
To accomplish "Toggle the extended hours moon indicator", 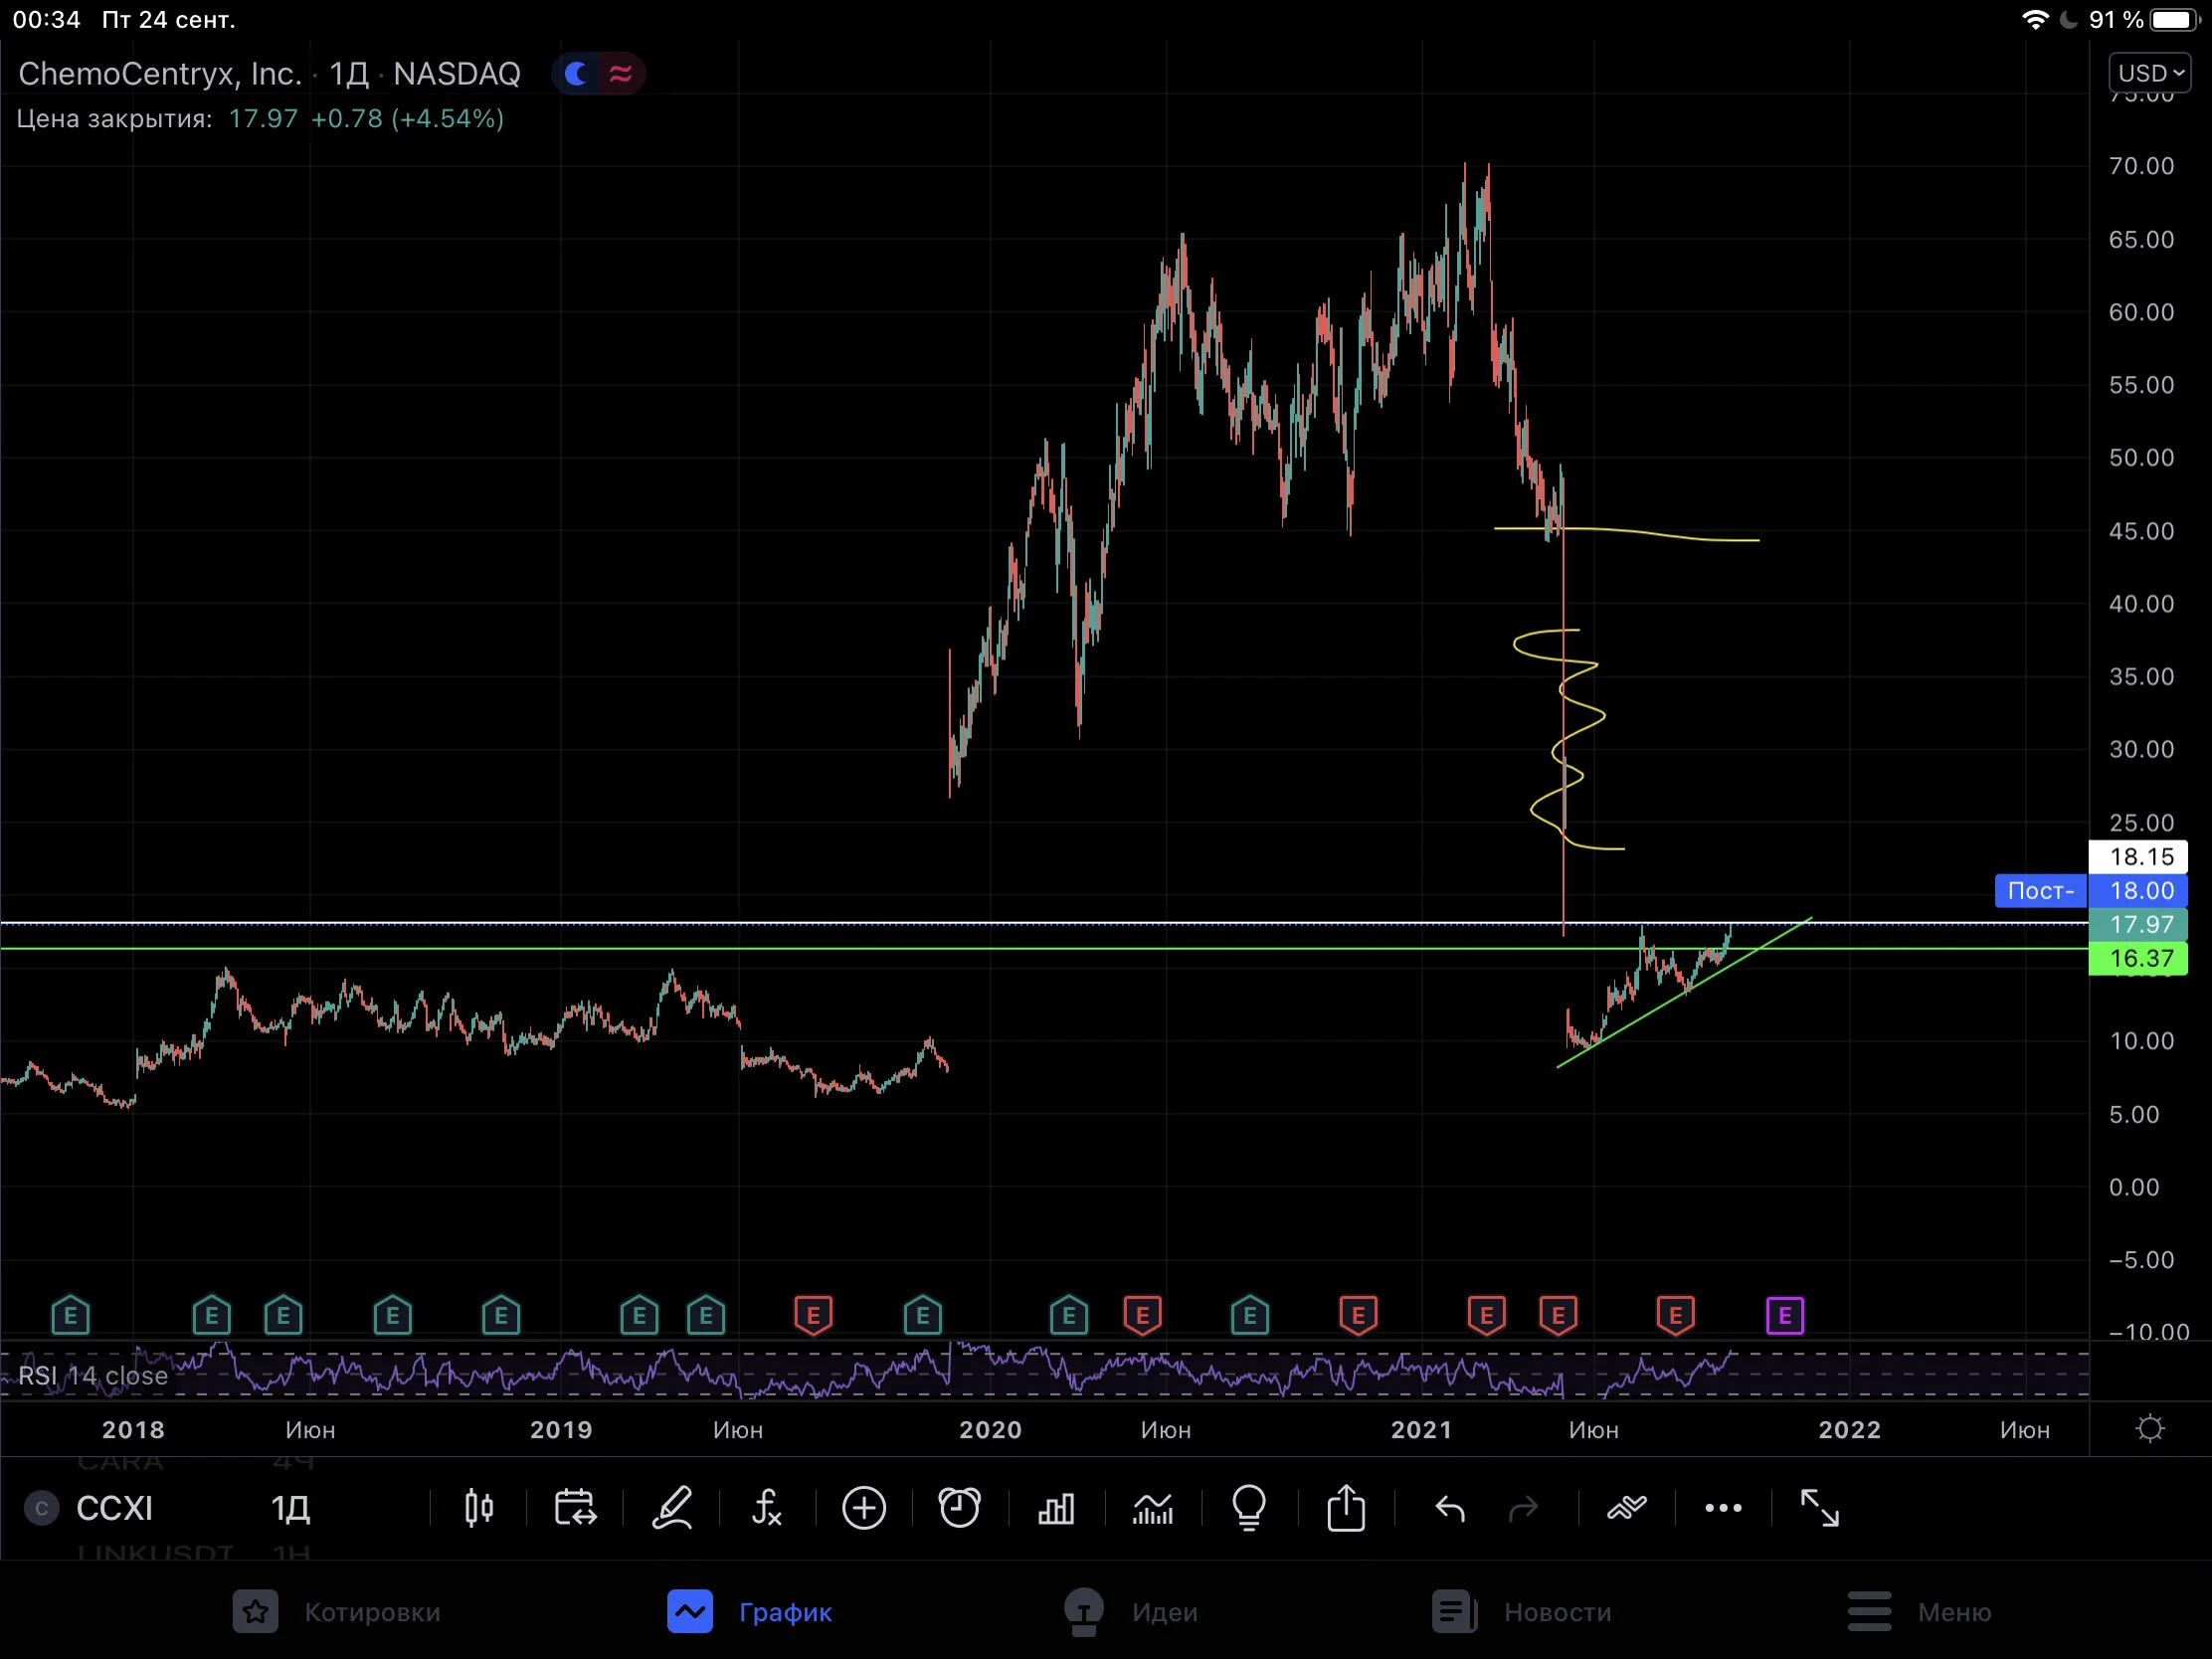I will (576, 74).
